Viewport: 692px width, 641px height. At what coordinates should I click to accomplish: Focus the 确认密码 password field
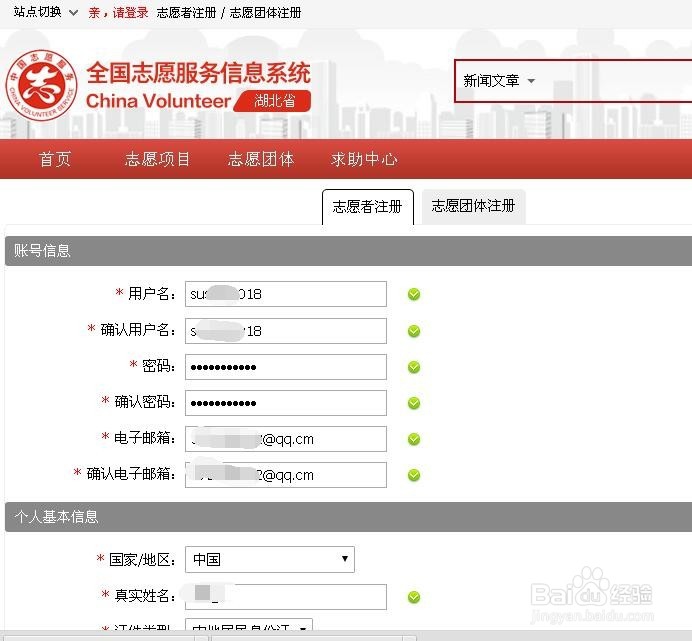(x=286, y=403)
